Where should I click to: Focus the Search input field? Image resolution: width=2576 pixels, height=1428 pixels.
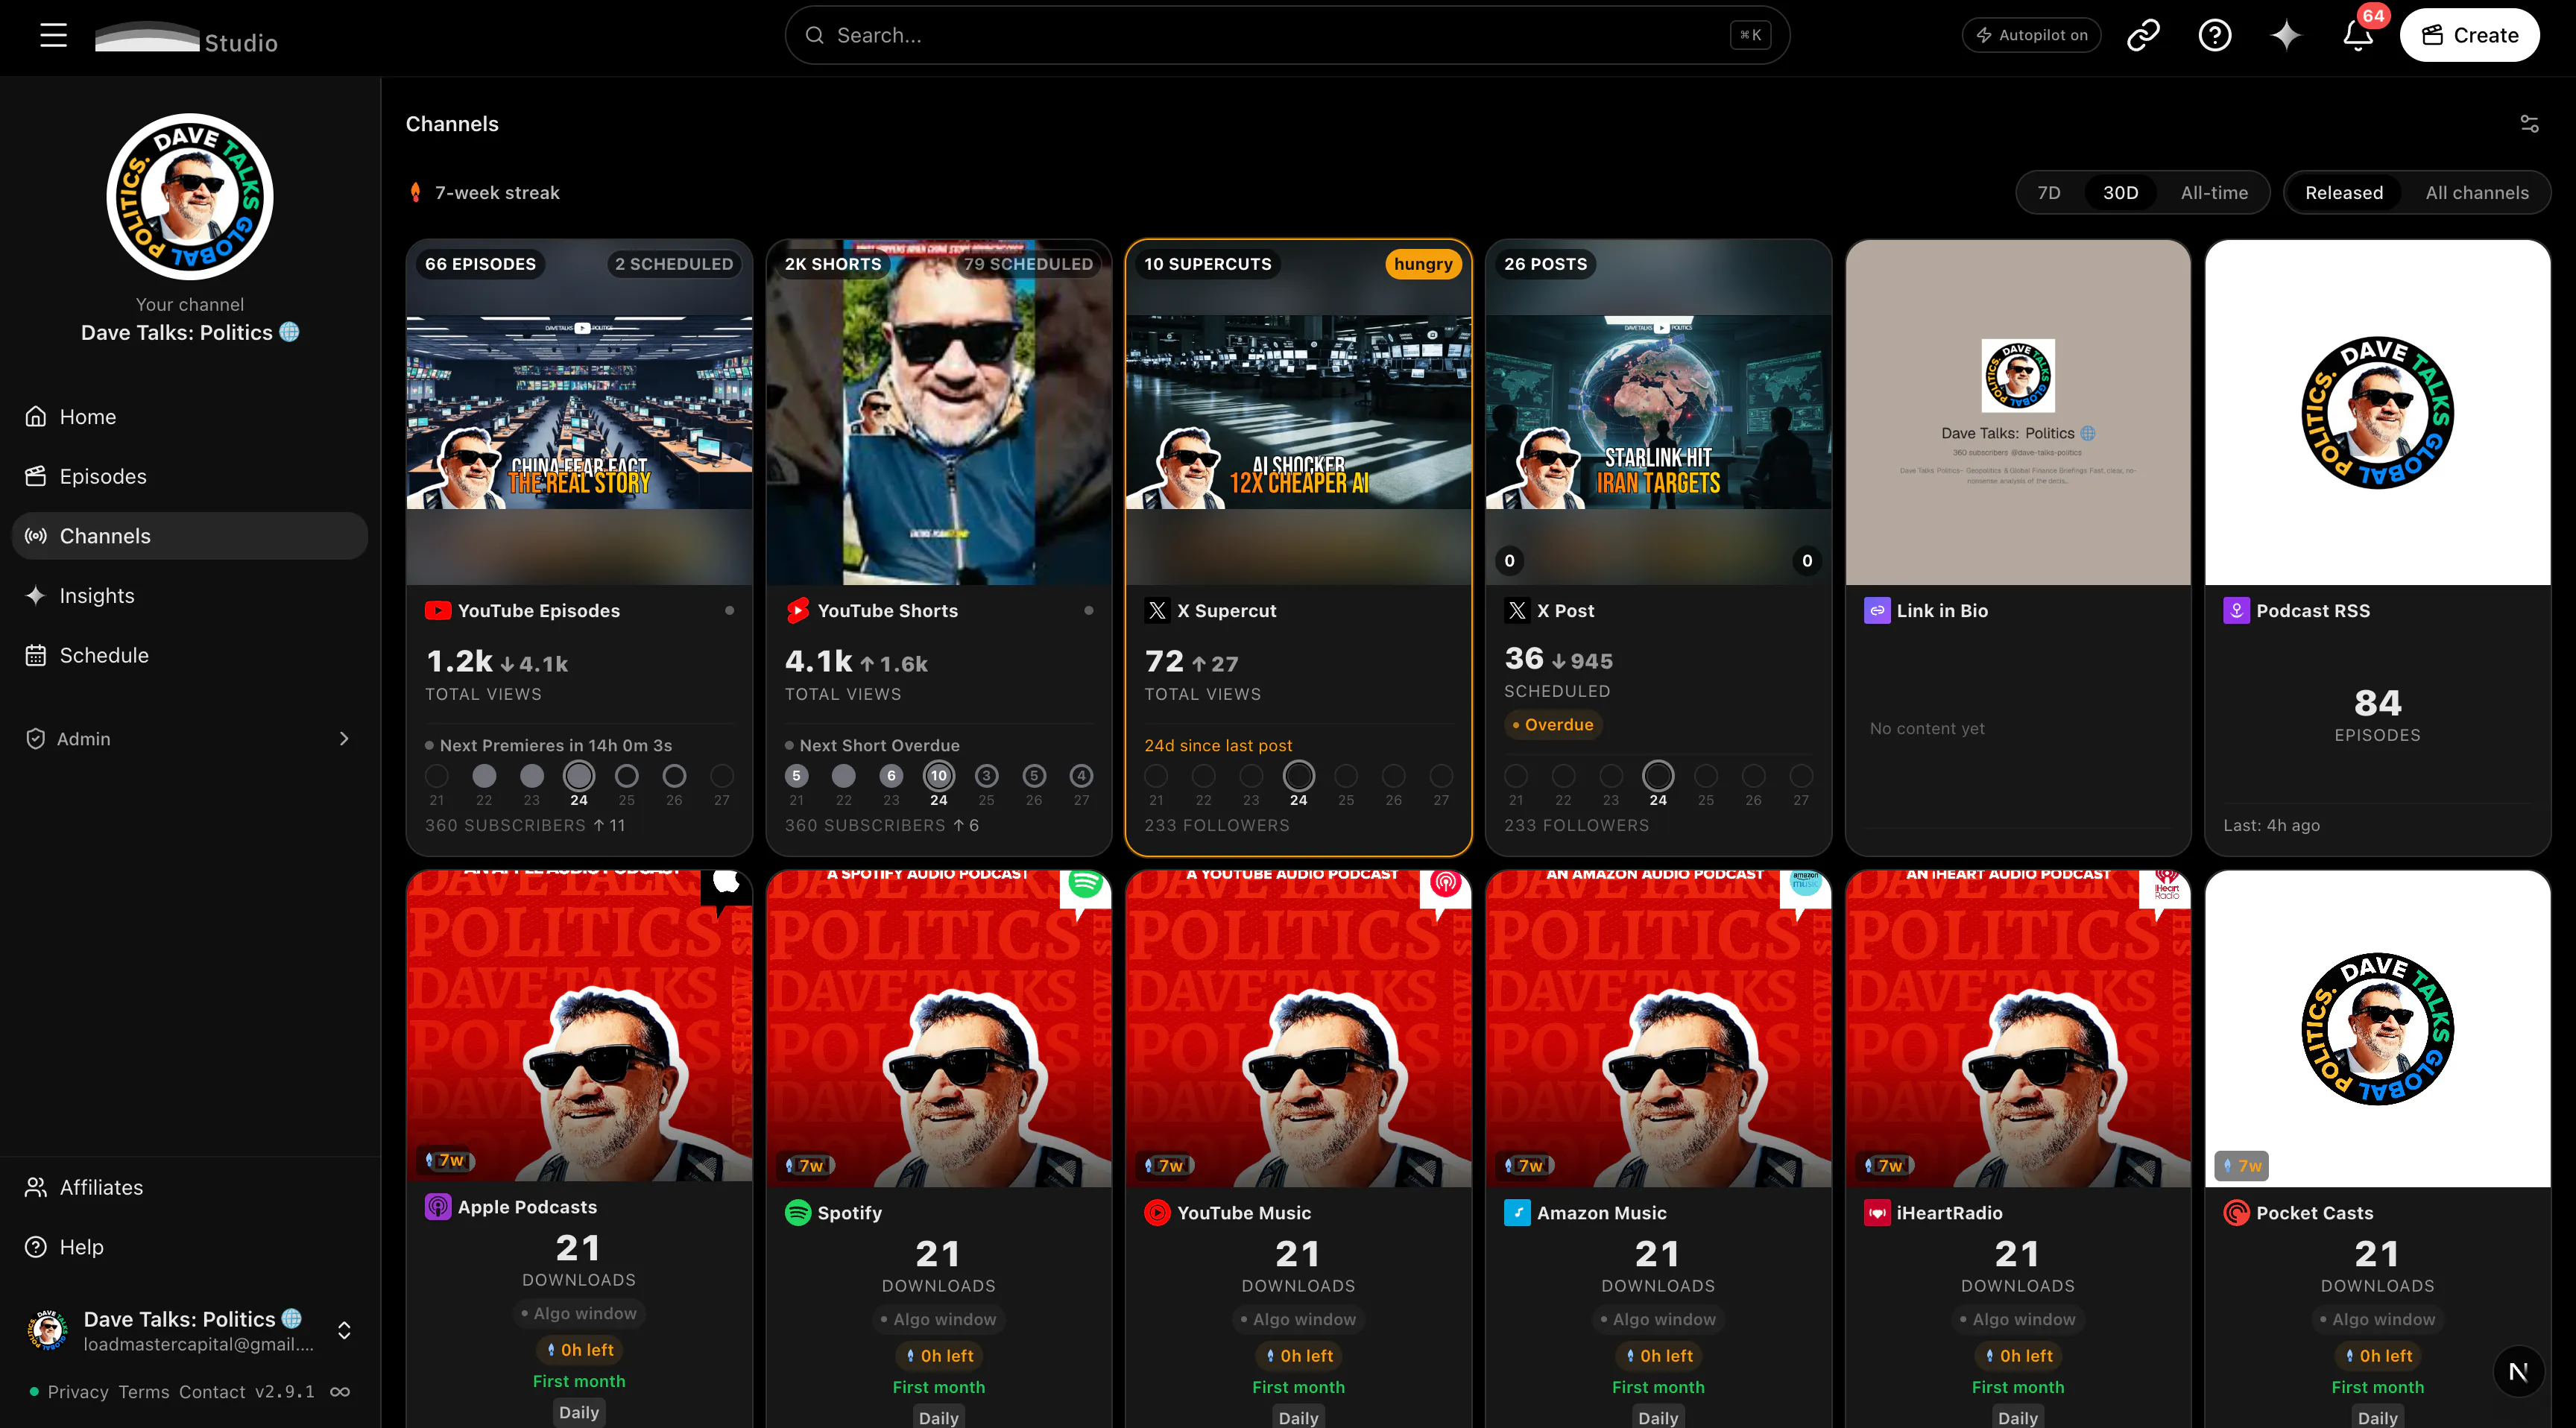pos(1287,35)
